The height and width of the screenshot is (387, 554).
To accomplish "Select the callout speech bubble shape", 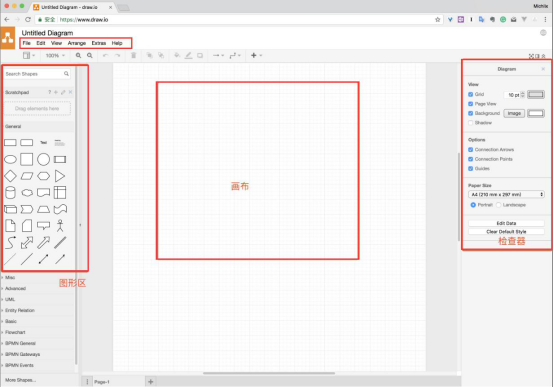I will click(x=43, y=225).
